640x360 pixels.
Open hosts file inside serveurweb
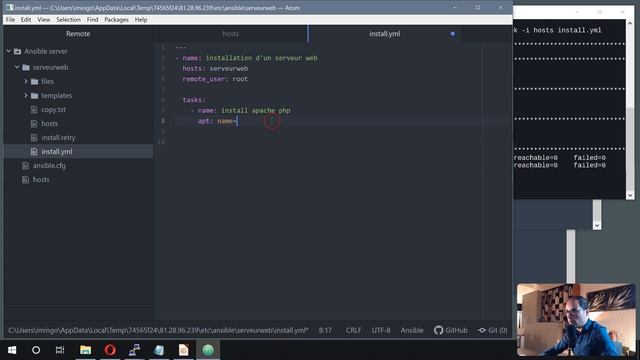pyautogui.click(x=49, y=123)
